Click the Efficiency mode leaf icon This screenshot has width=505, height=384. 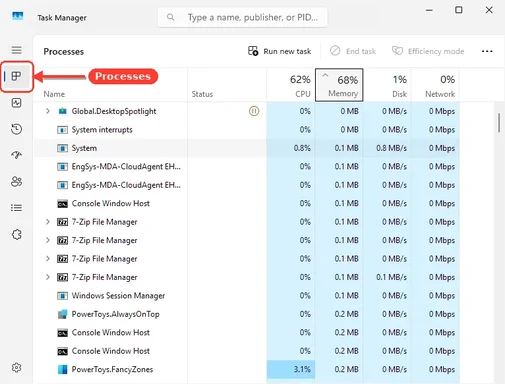coord(397,51)
